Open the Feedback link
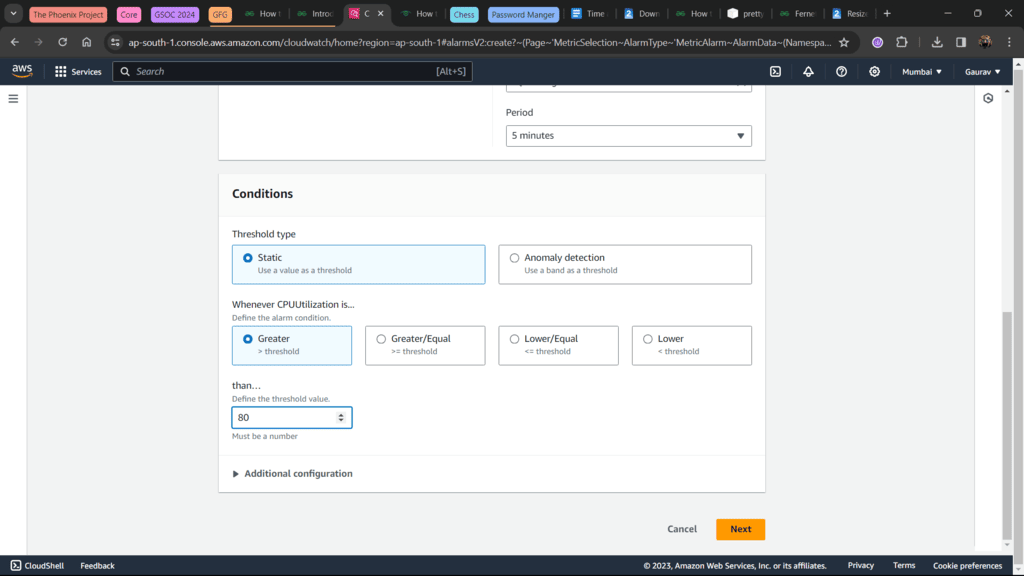Screen dimensions: 1024x576 (x=97, y=566)
